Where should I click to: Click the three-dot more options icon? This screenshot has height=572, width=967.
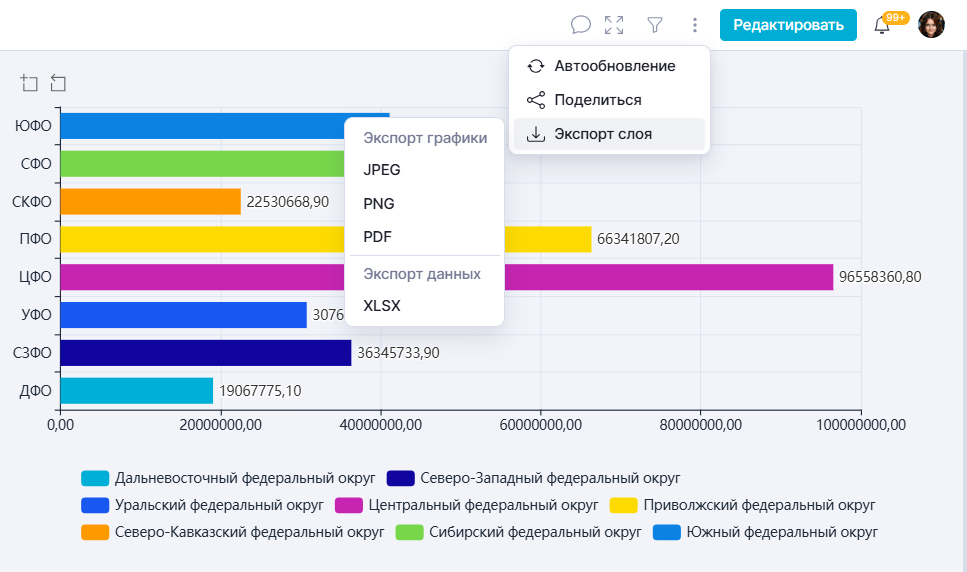[x=695, y=25]
